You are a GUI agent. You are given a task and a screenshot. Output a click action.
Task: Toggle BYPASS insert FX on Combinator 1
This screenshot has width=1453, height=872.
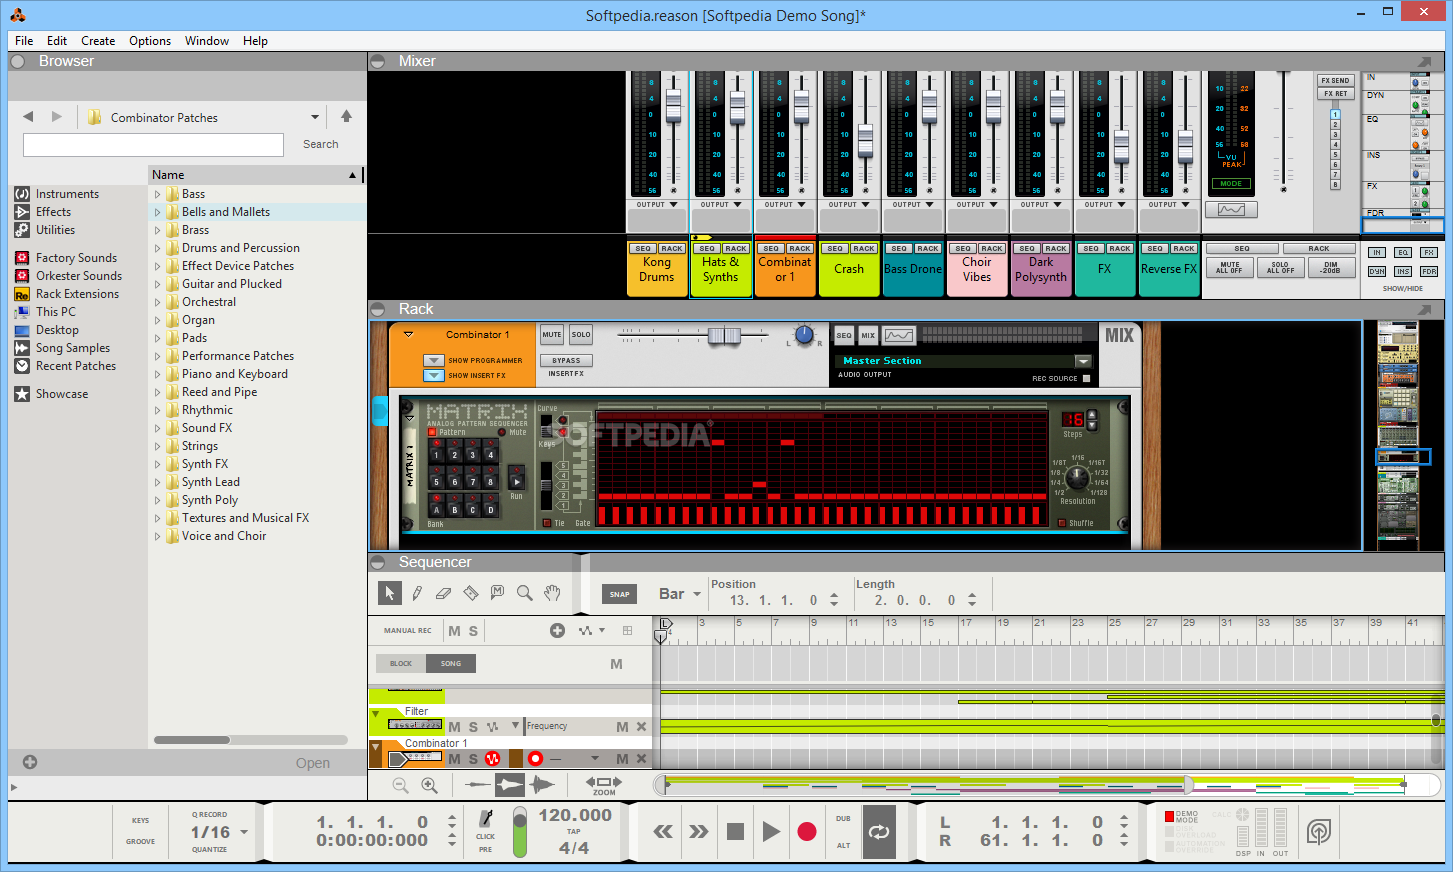[x=566, y=360]
